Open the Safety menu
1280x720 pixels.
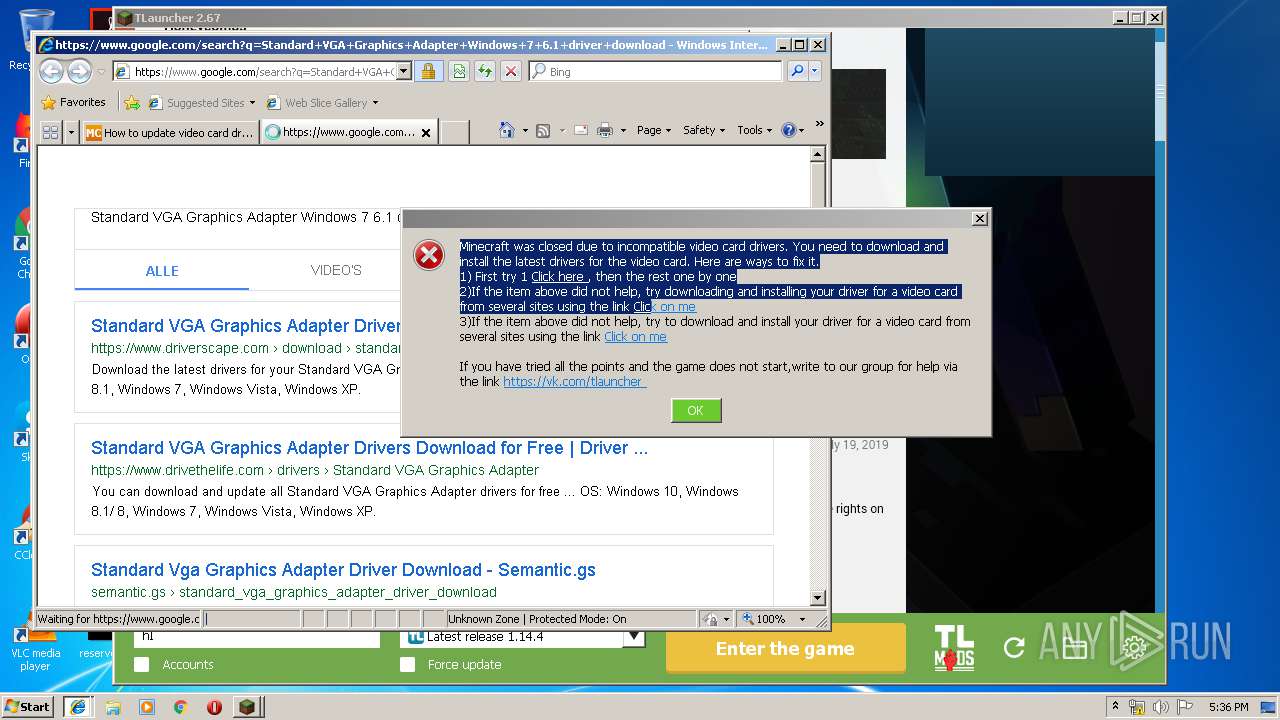(704, 130)
